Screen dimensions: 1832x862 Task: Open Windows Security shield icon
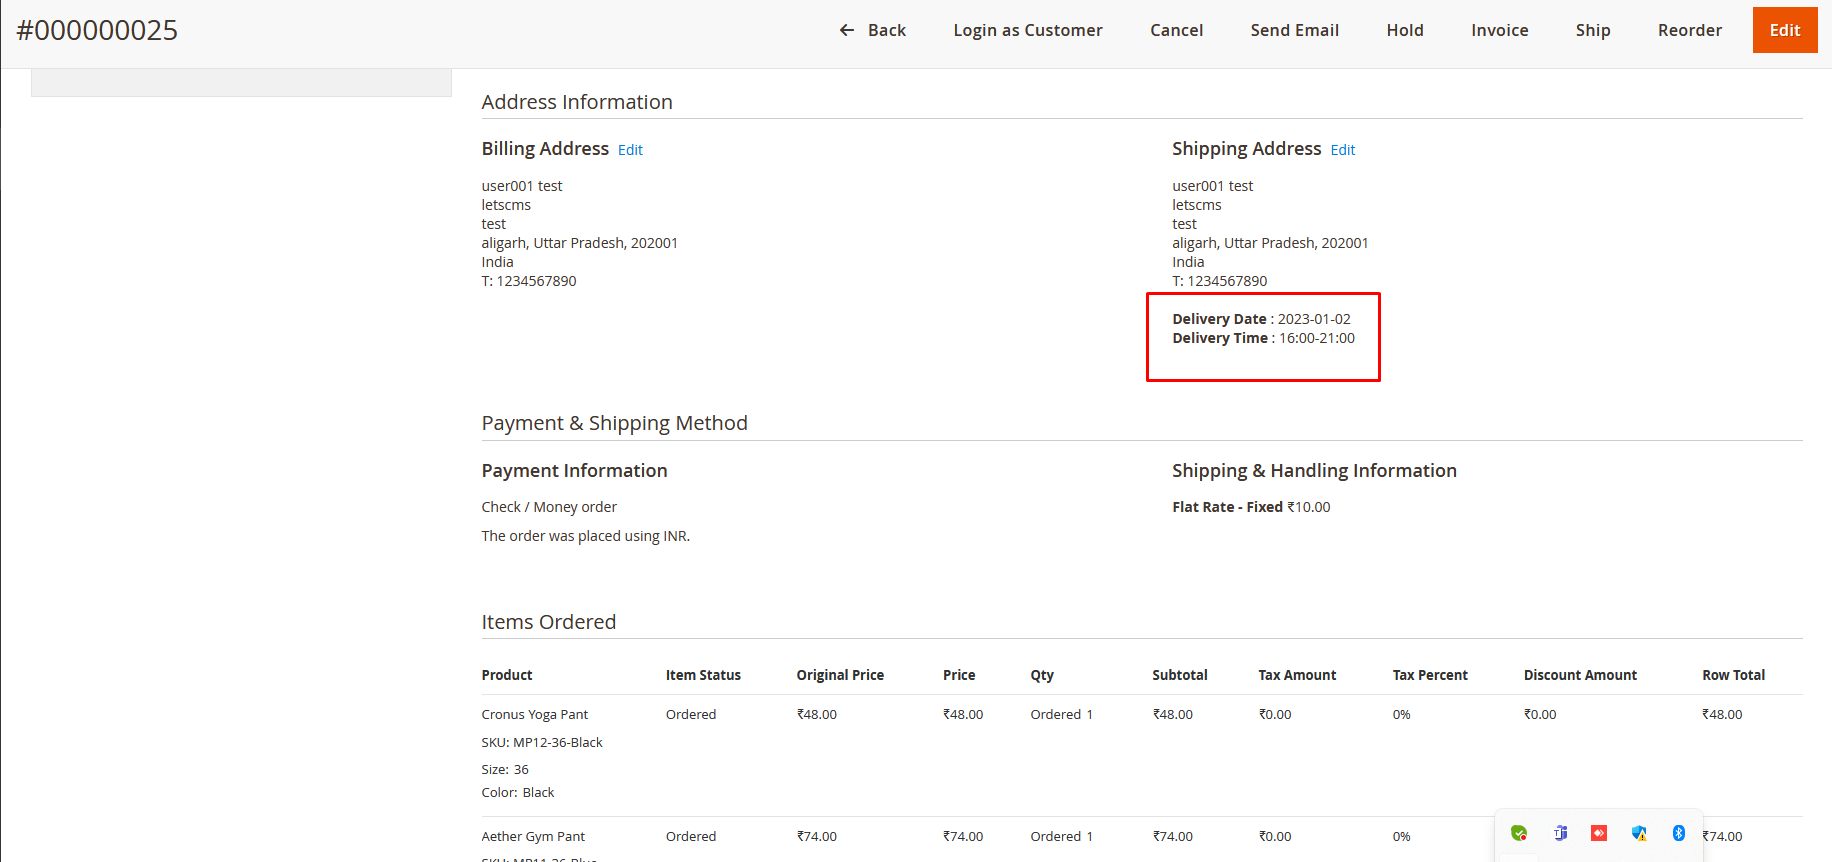click(x=1639, y=833)
